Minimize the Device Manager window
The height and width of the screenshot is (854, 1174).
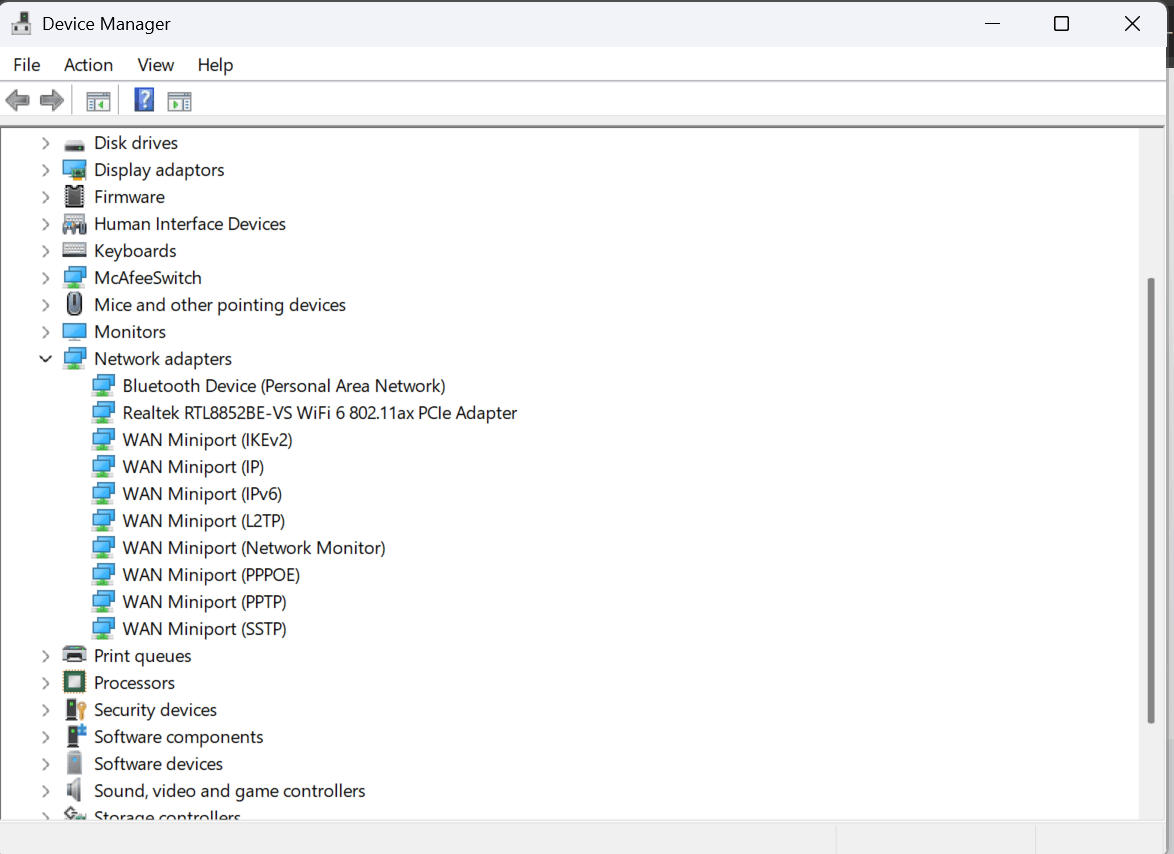pyautogui.click(x=993, y=24)
